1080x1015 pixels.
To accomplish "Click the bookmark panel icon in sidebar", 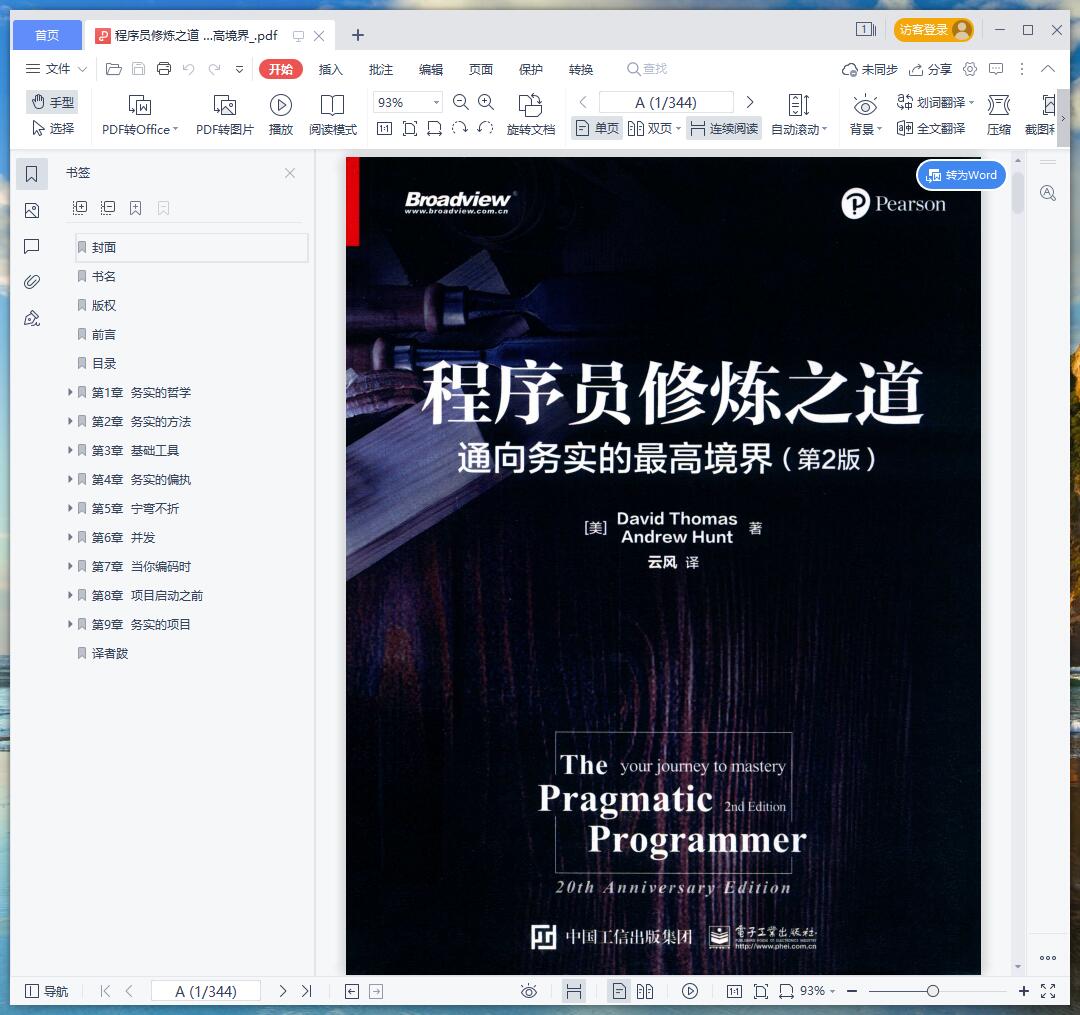I will (32, 174).
